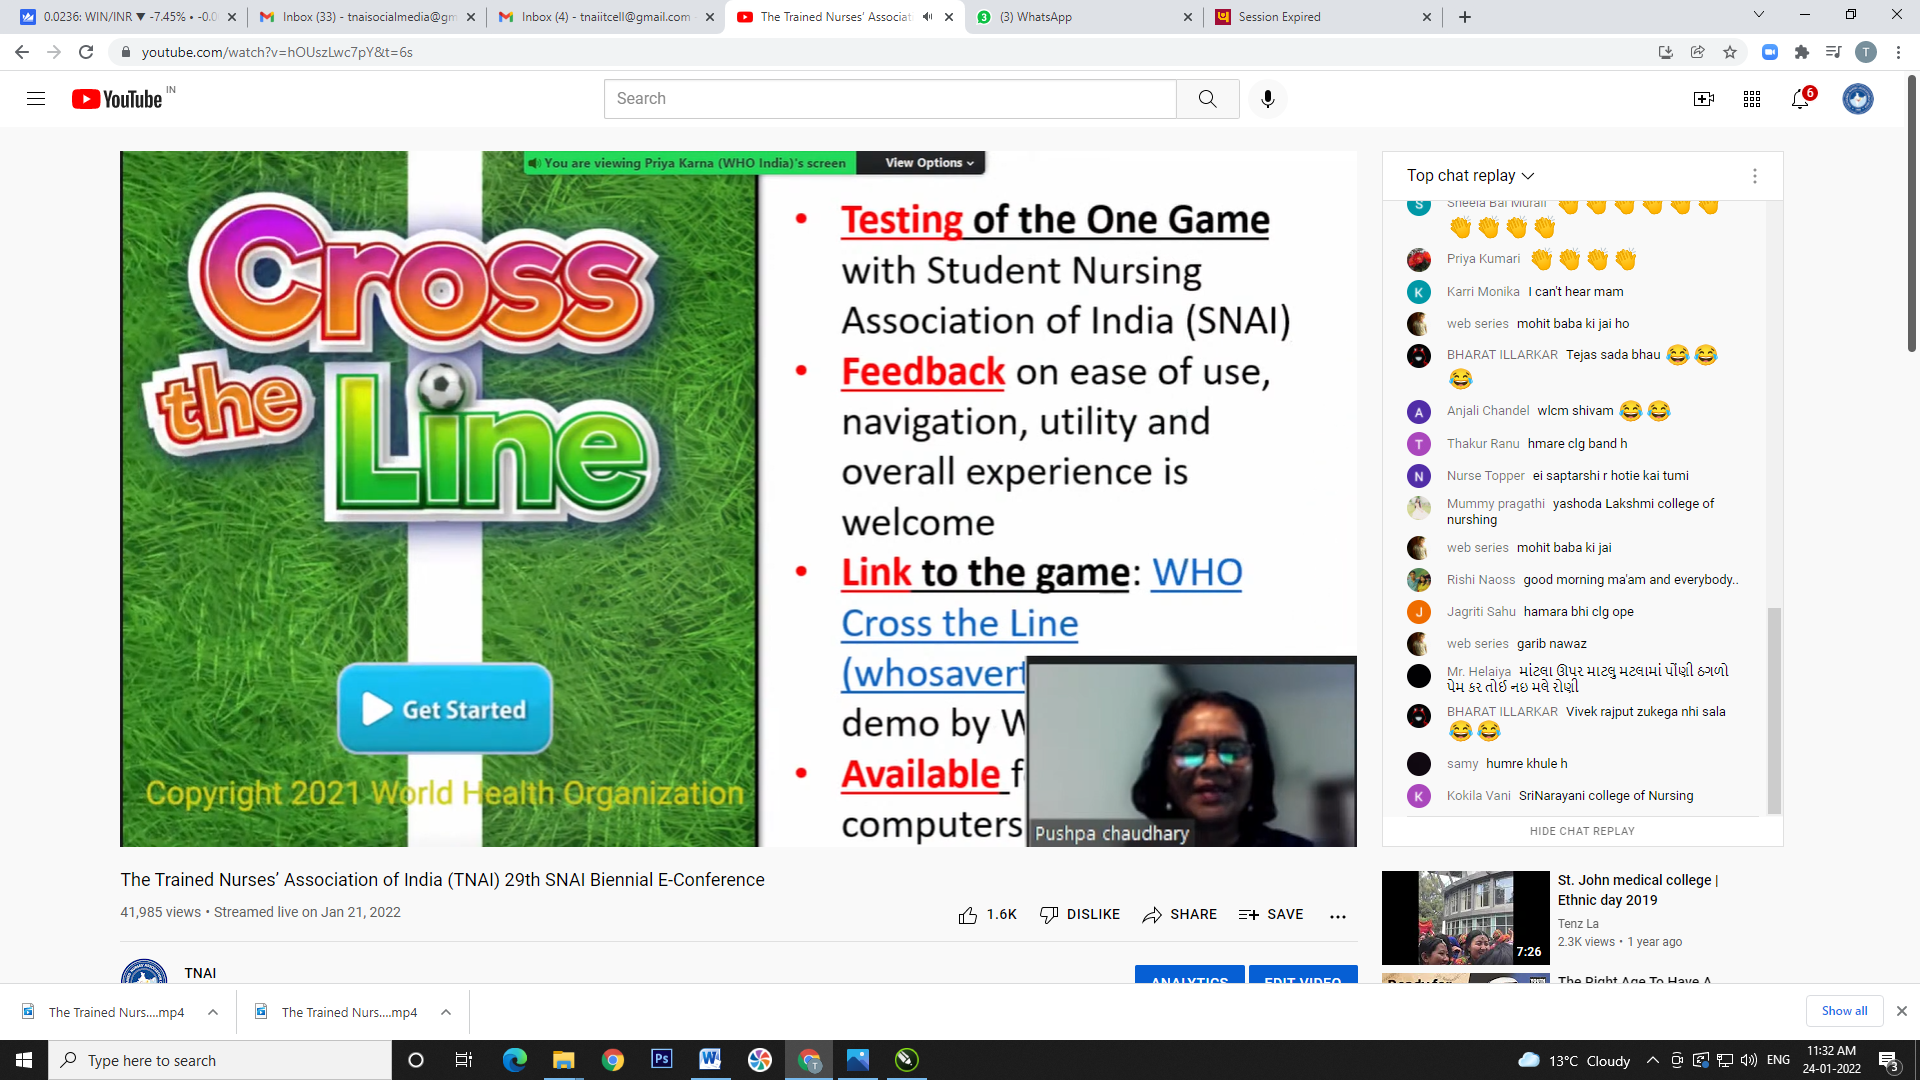This screenshot has height=1080, width=1920.
Task: Switch to WhatsApp tab
Action: 1084,17
